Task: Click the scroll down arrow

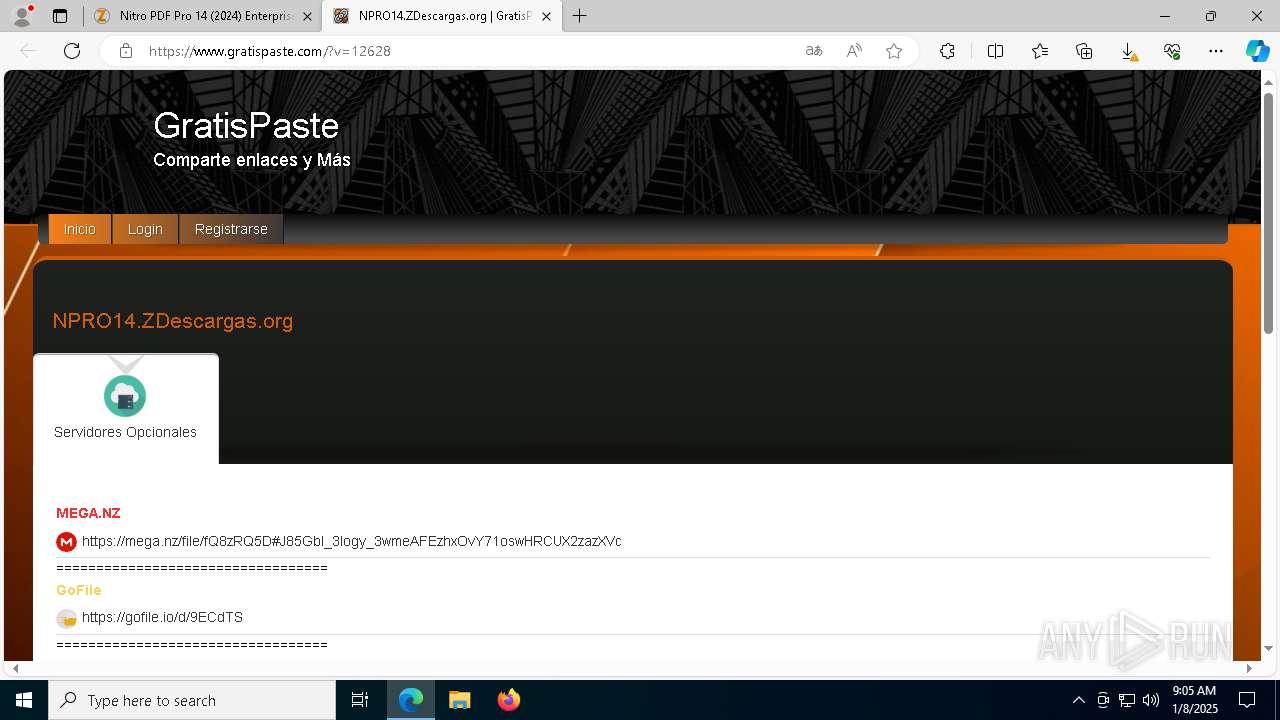Action: coord(1268,649)
